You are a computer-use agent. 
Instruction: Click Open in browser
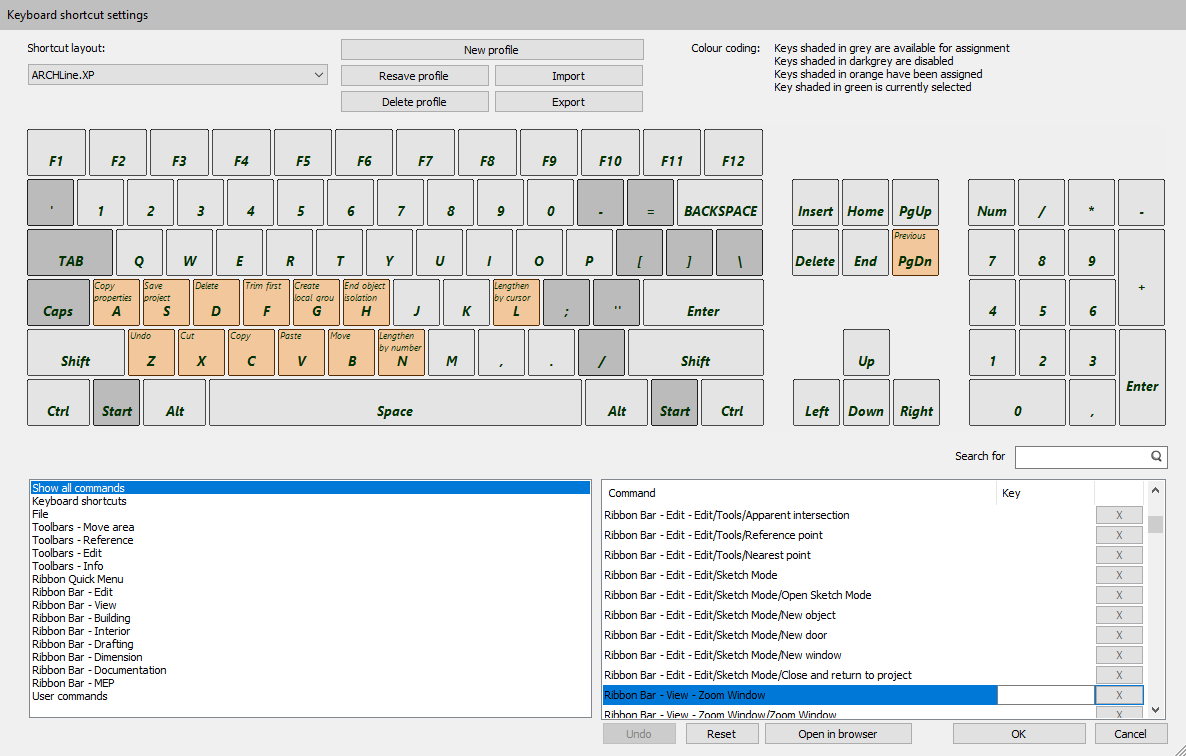pos(838,734)
